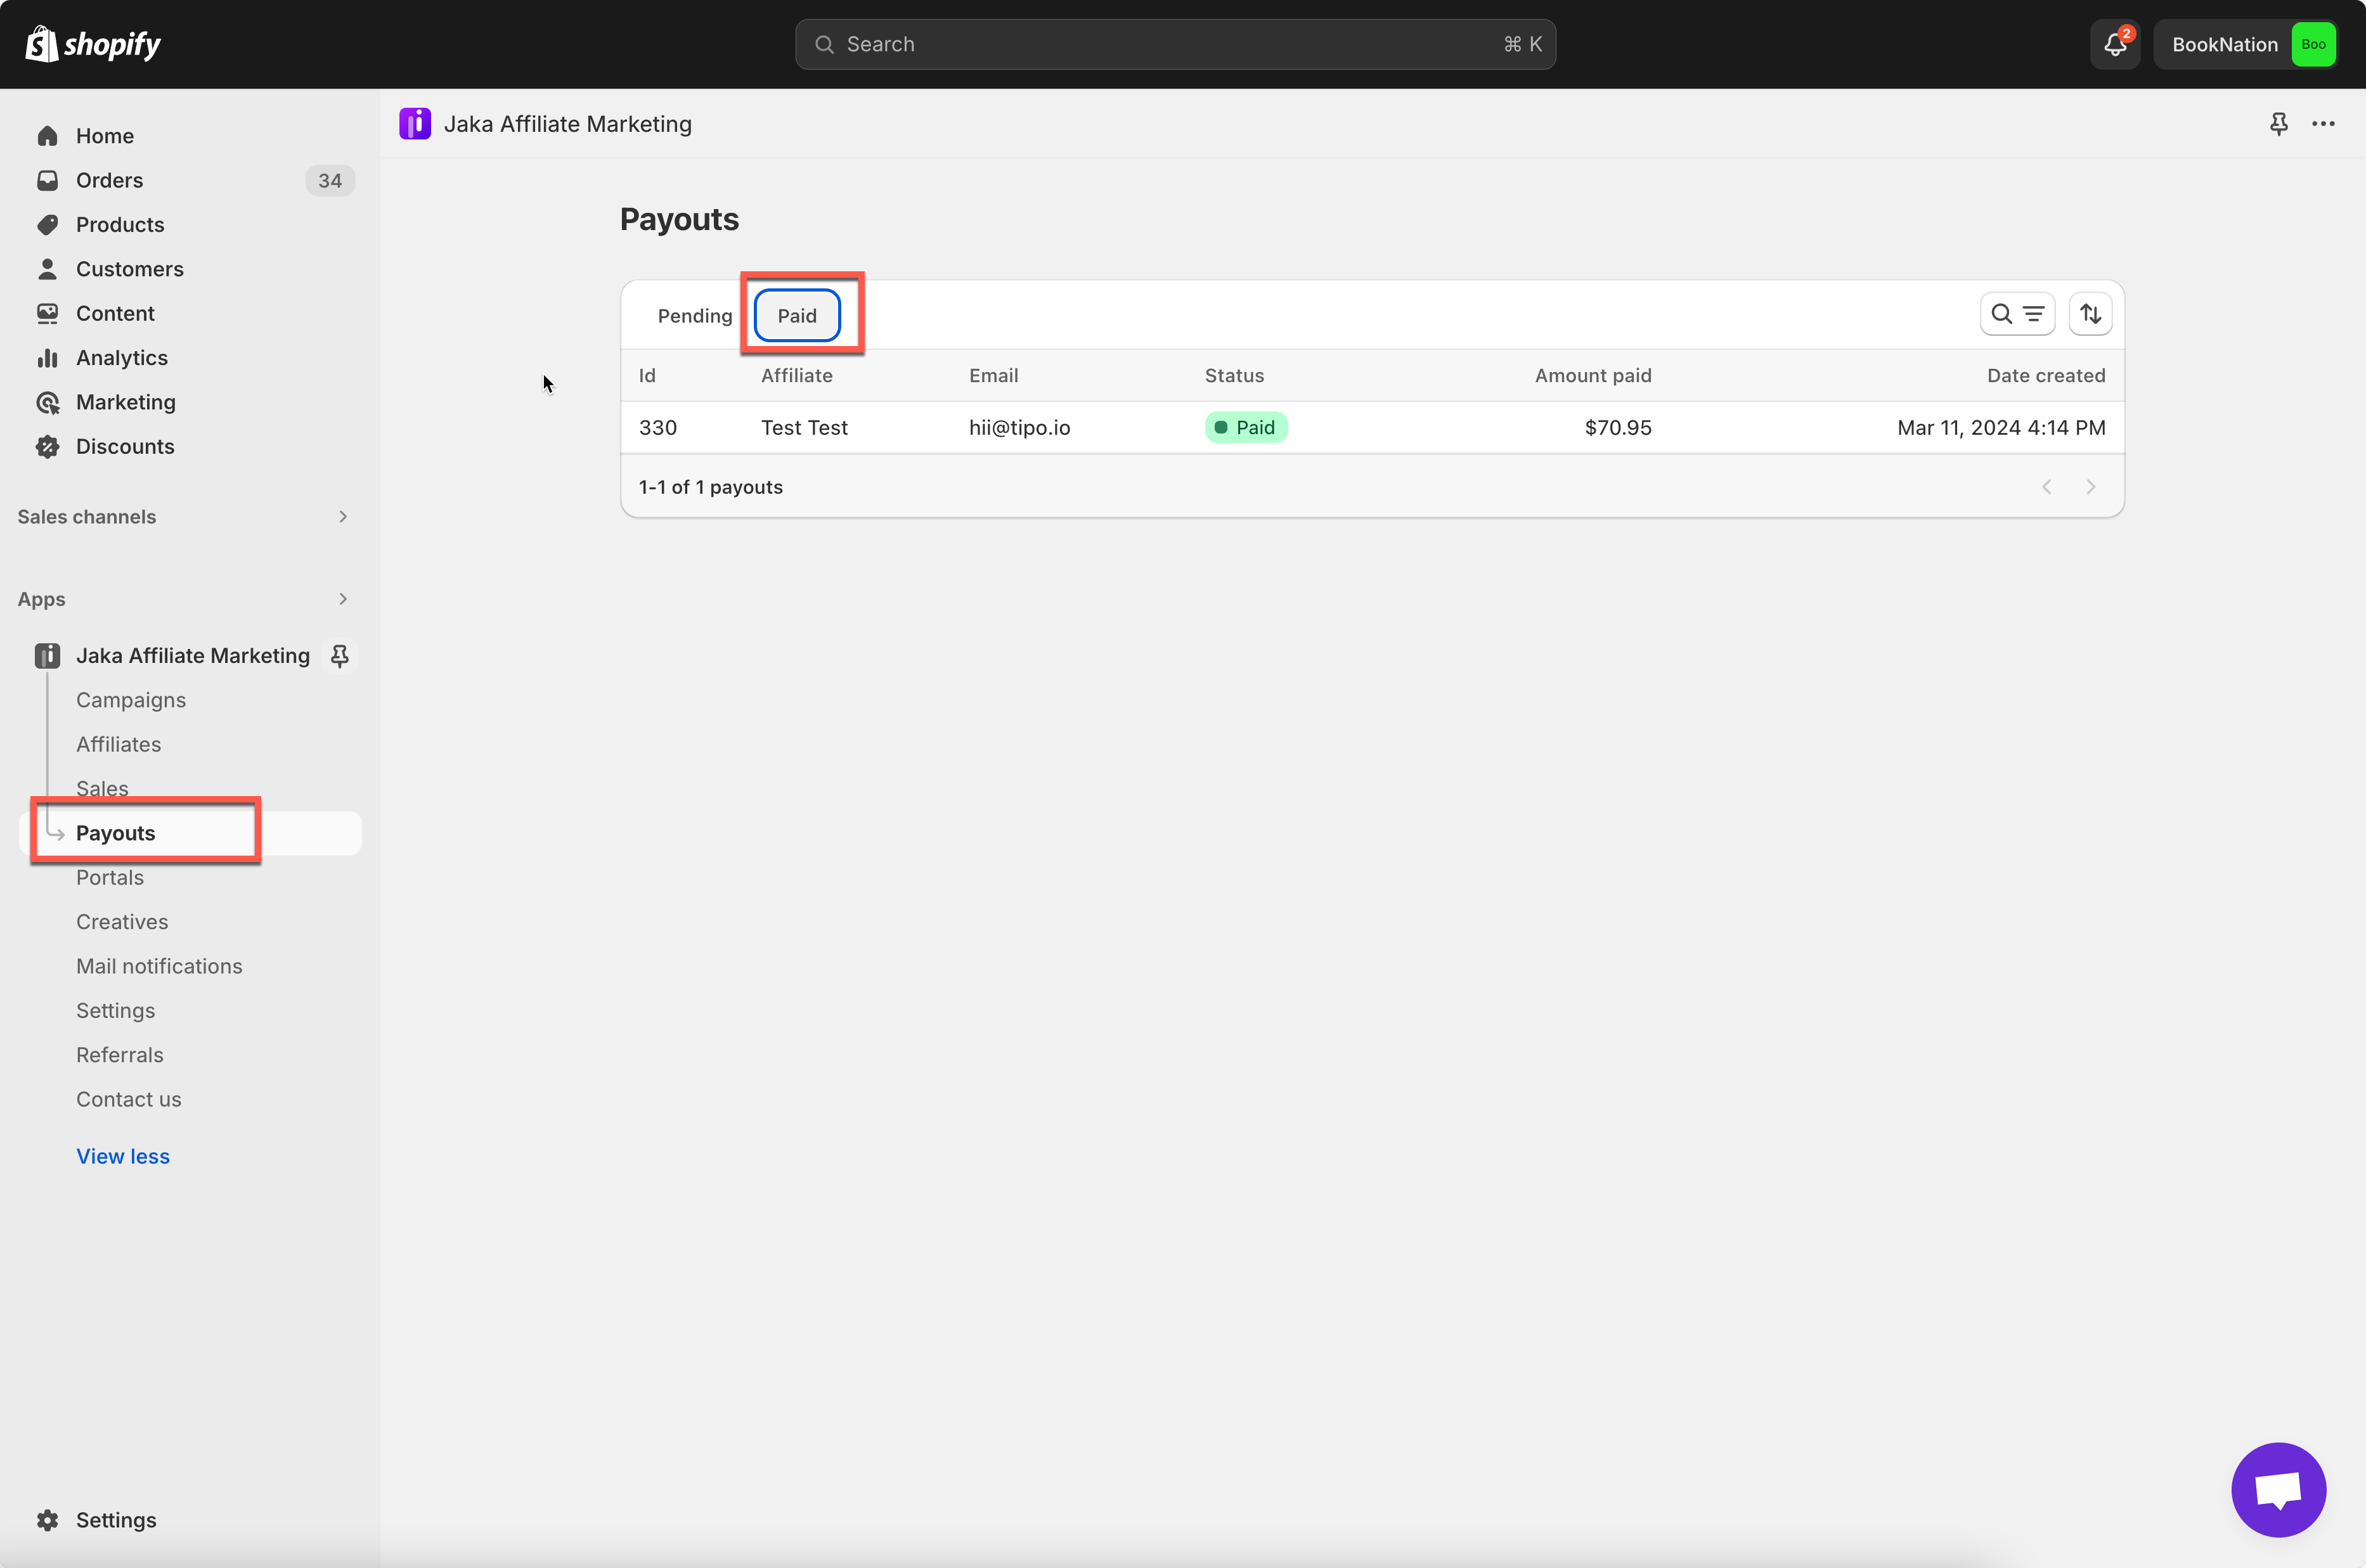Expand the Sales channels section
The image size is (2366, 1568).
[x=343, y=517]
